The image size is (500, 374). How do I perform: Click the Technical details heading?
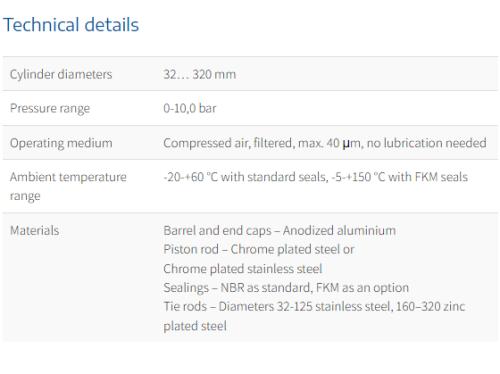coord(71,25)
